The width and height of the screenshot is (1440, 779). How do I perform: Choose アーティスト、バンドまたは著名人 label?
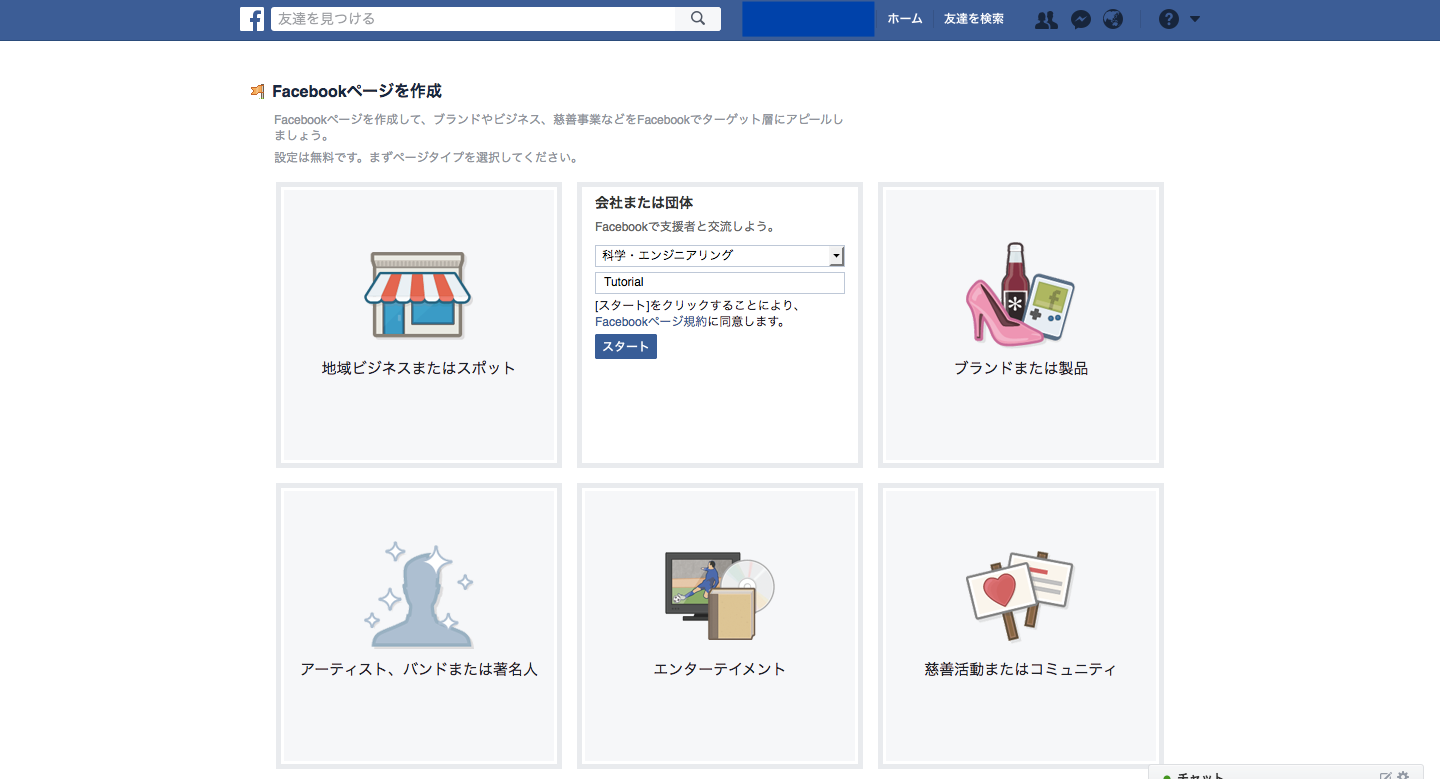coord(419,669)
